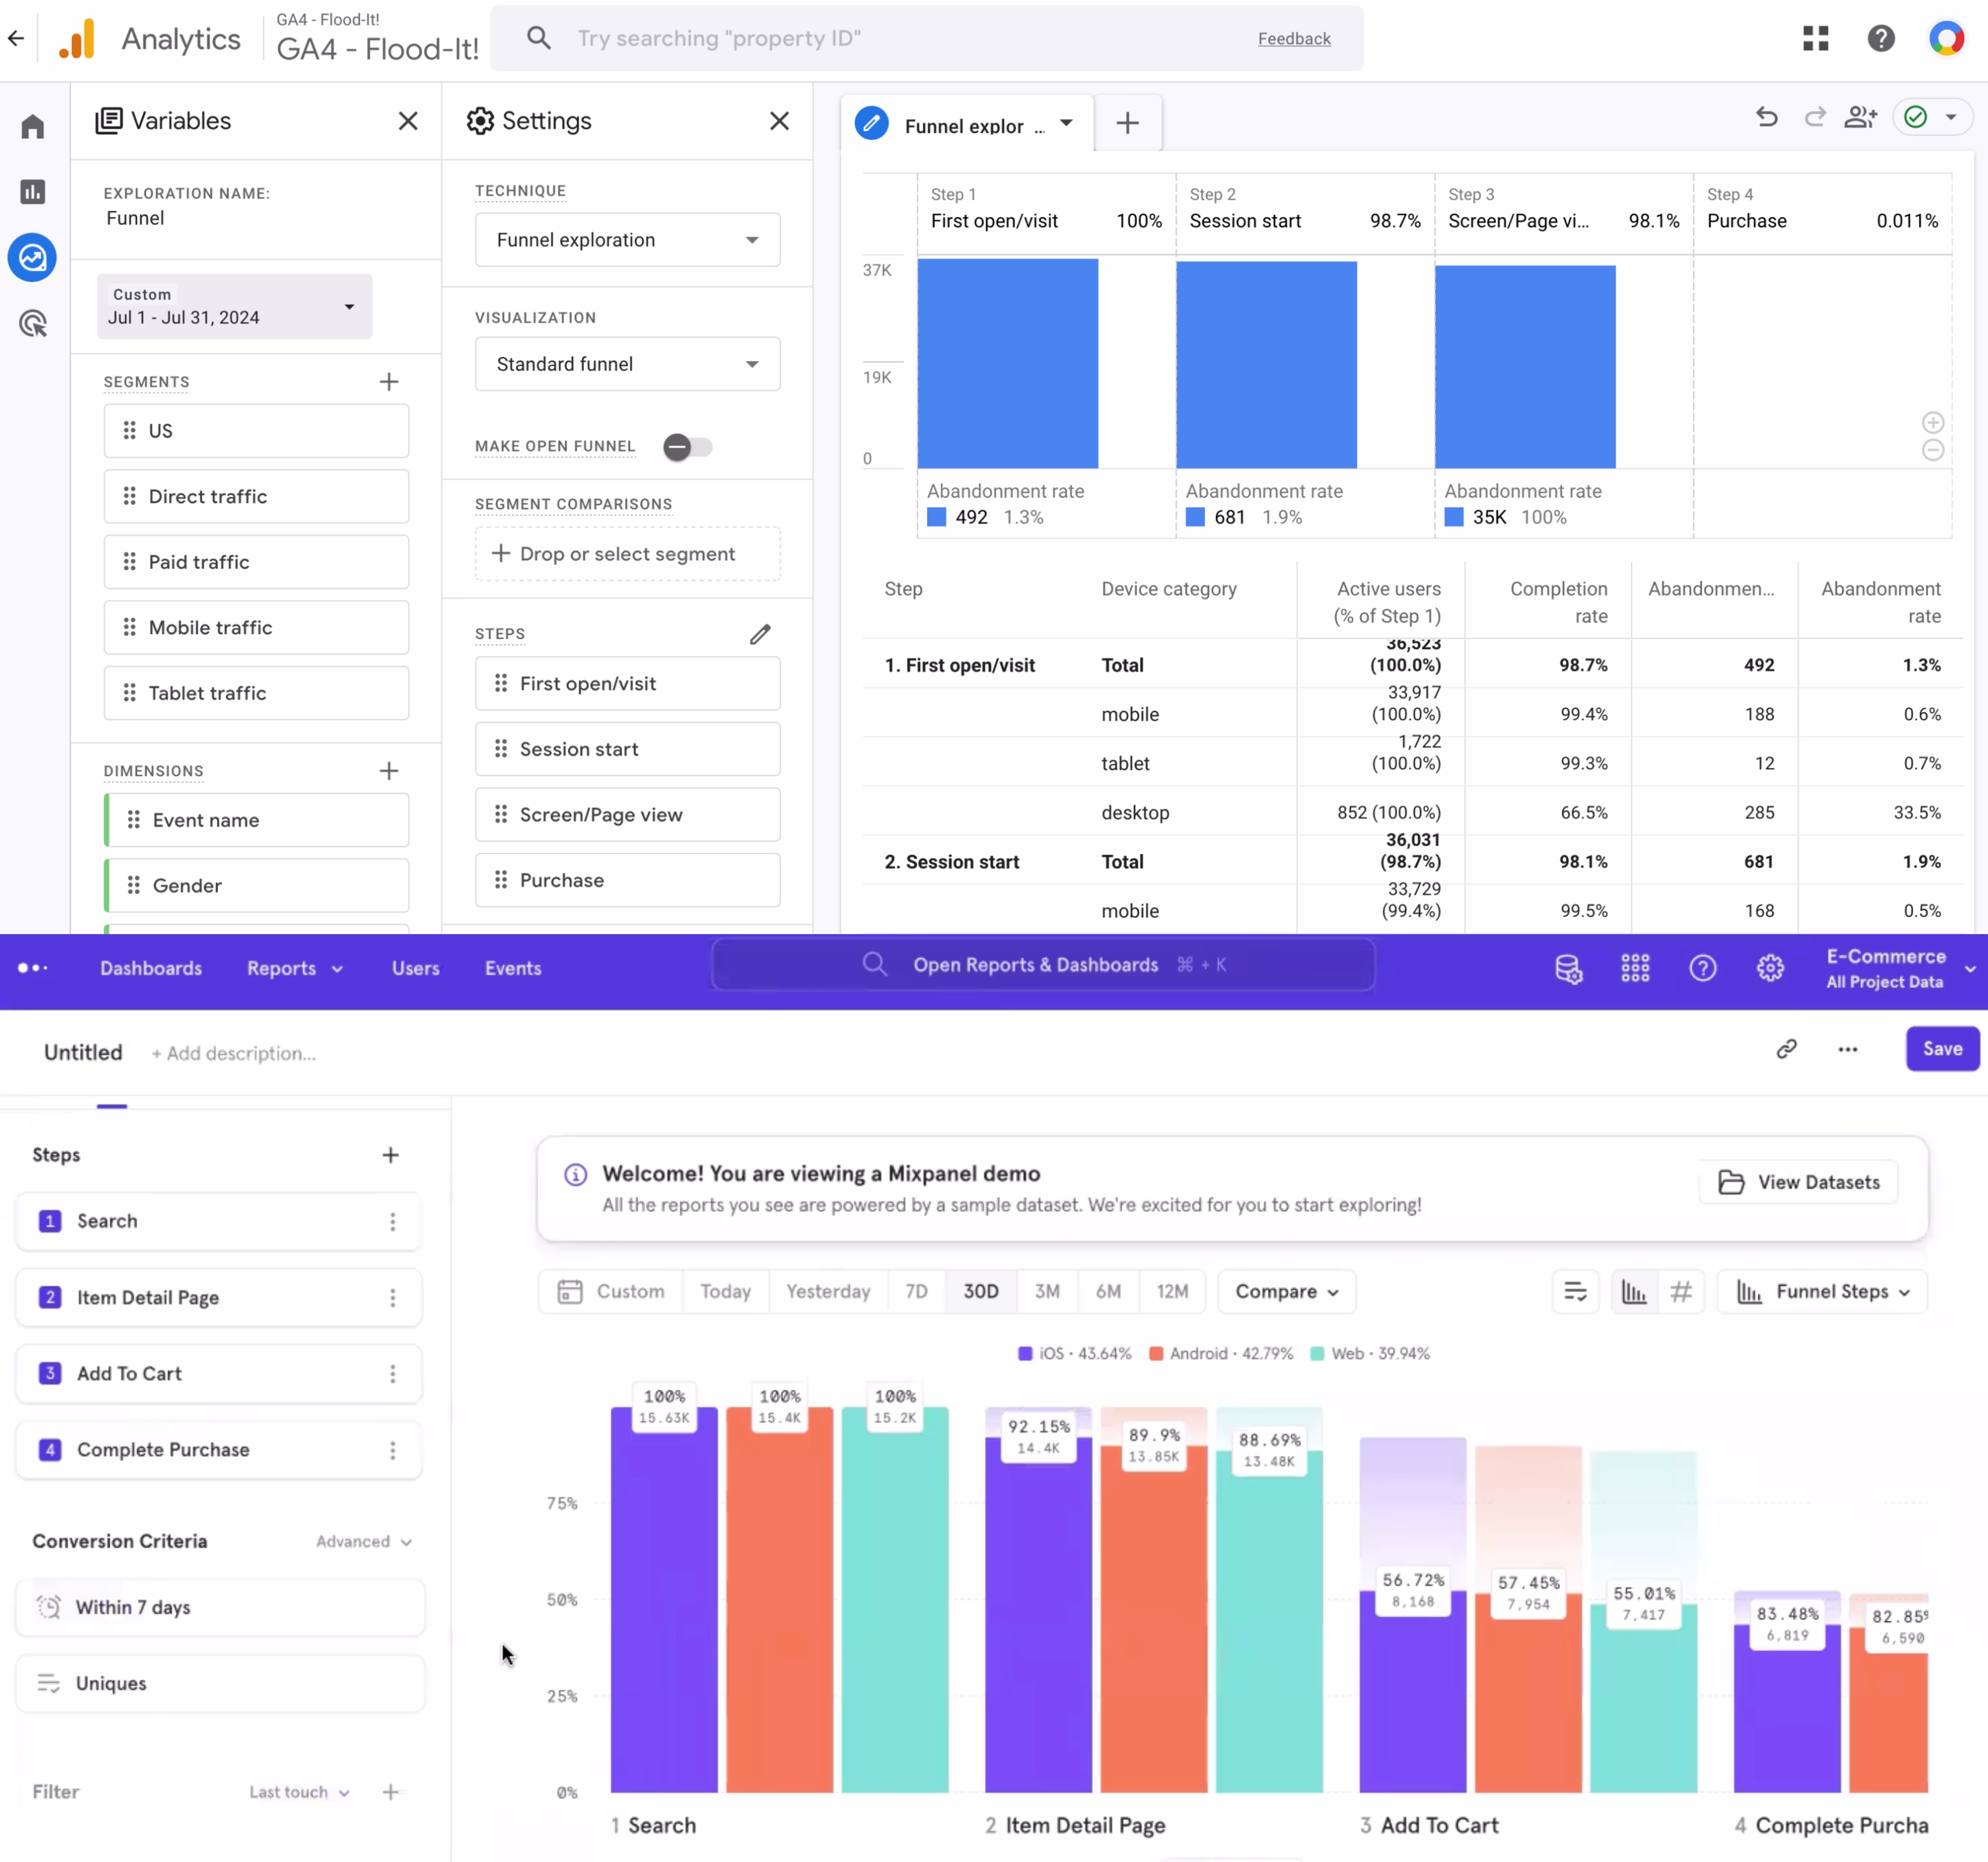Select the Uniques counting option

(220, 1683)
